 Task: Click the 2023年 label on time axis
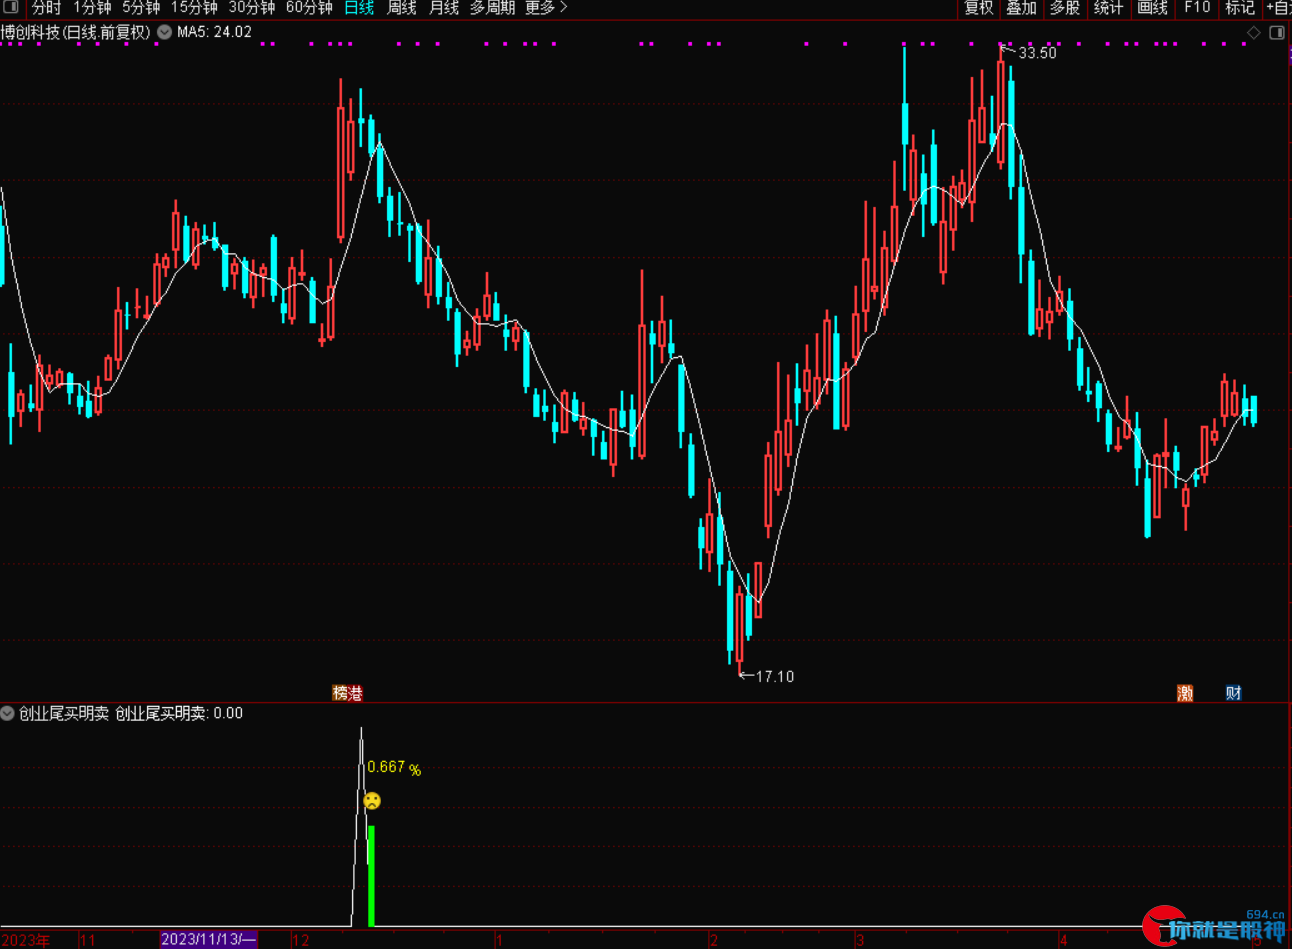point(25,940)
